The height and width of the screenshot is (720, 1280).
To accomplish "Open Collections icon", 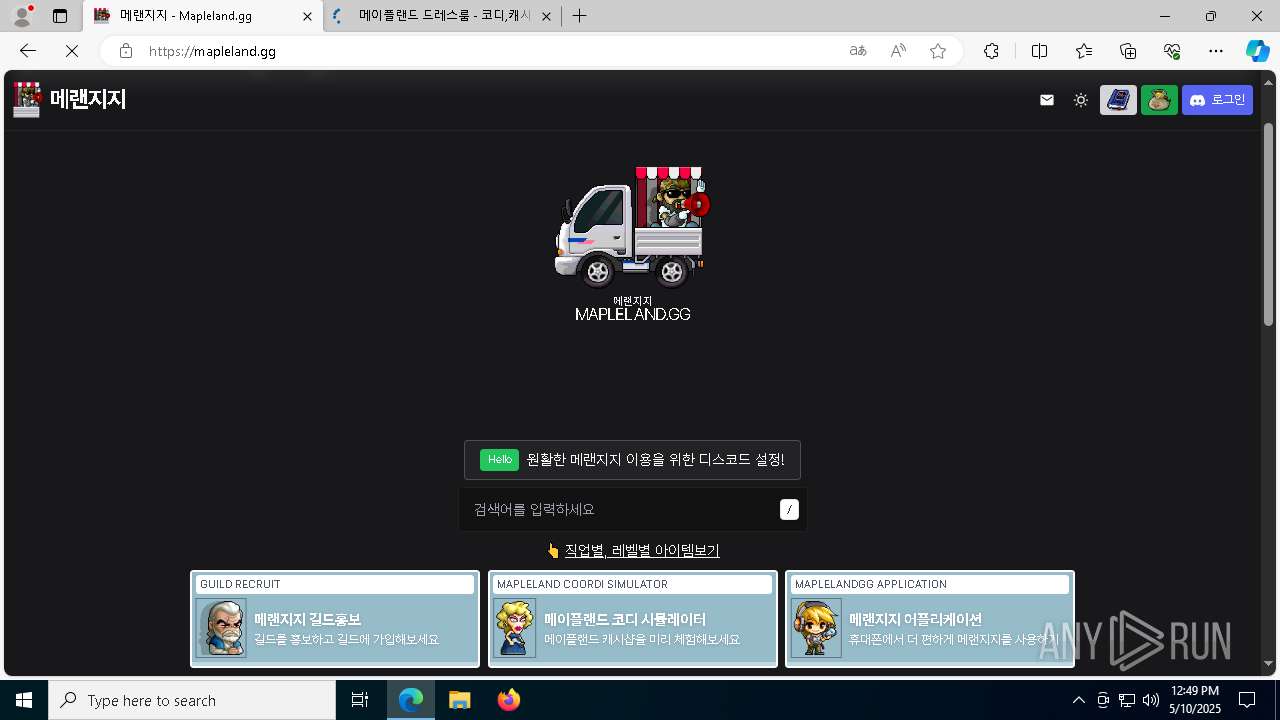I will 1128,51.
